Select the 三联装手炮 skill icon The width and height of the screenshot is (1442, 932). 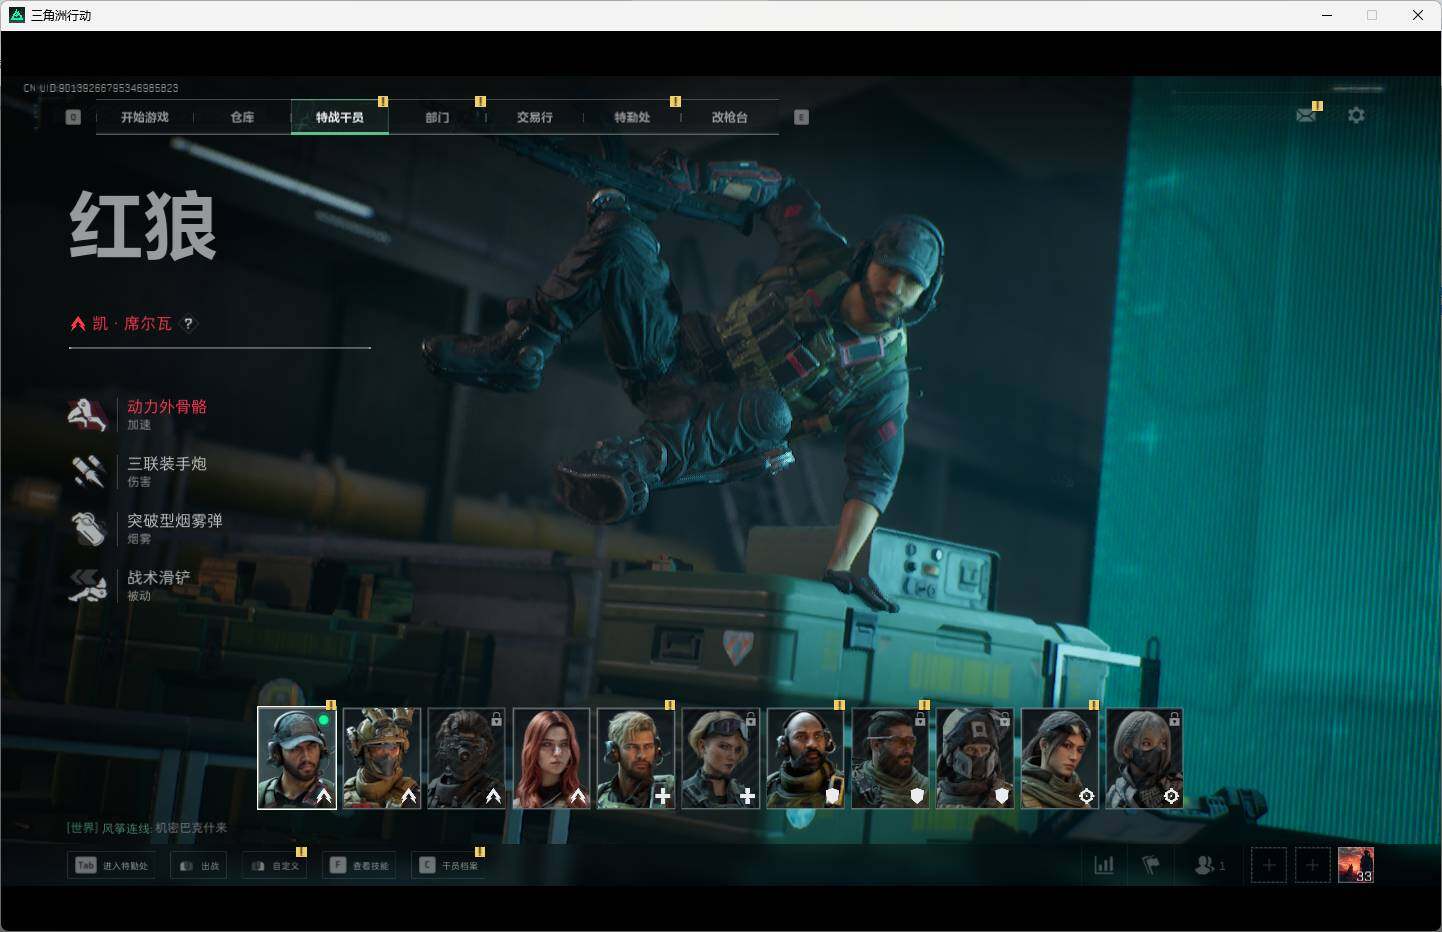point(87,471)
